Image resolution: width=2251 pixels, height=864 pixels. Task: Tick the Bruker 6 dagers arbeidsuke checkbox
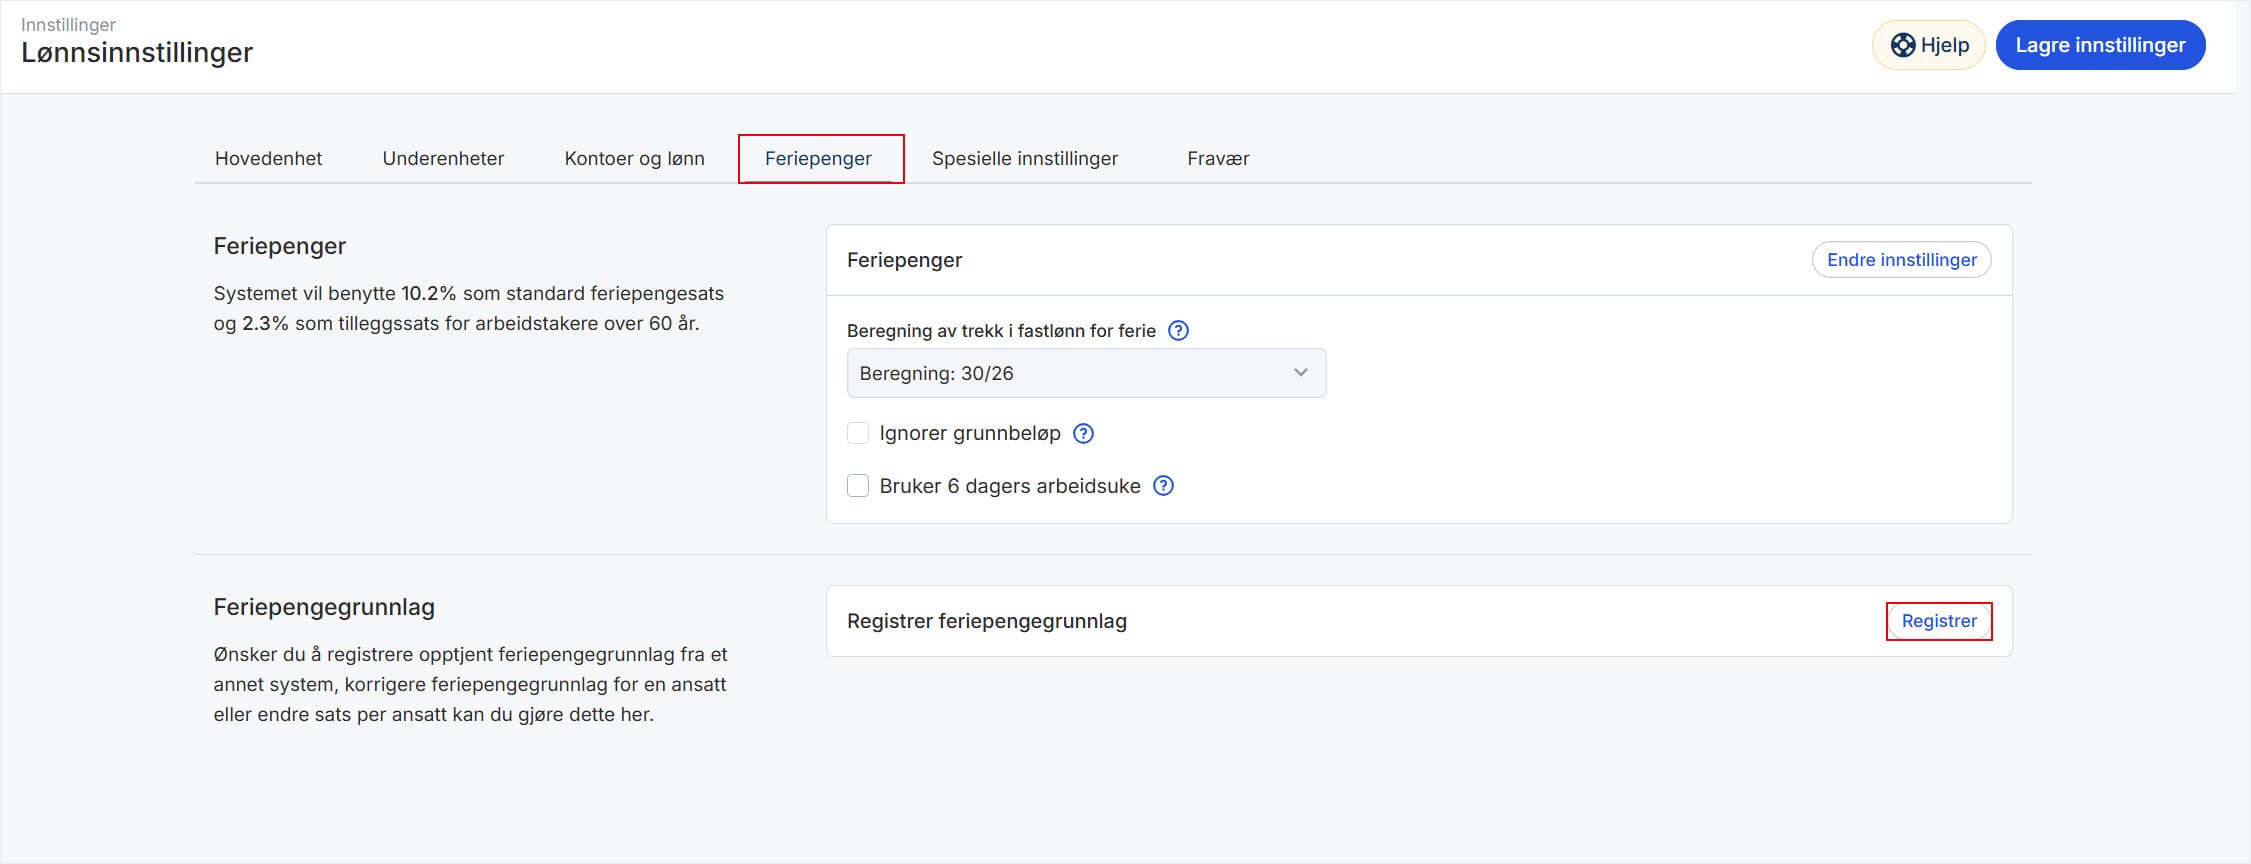(858, 486)
